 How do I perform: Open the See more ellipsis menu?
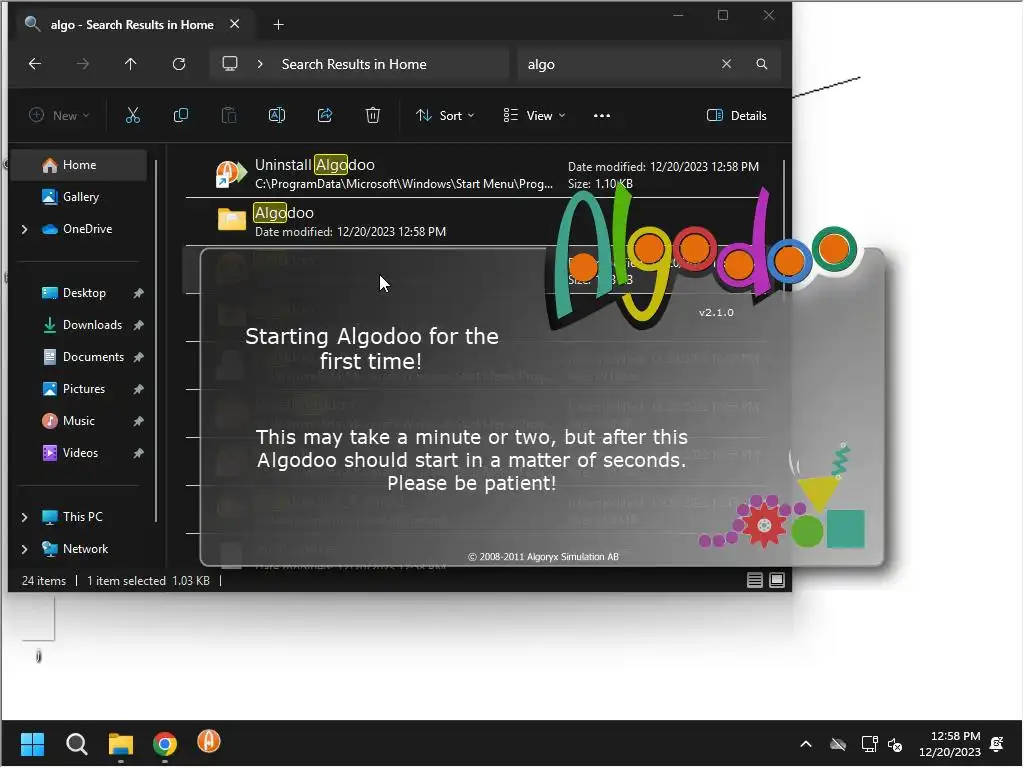[601, 116]
